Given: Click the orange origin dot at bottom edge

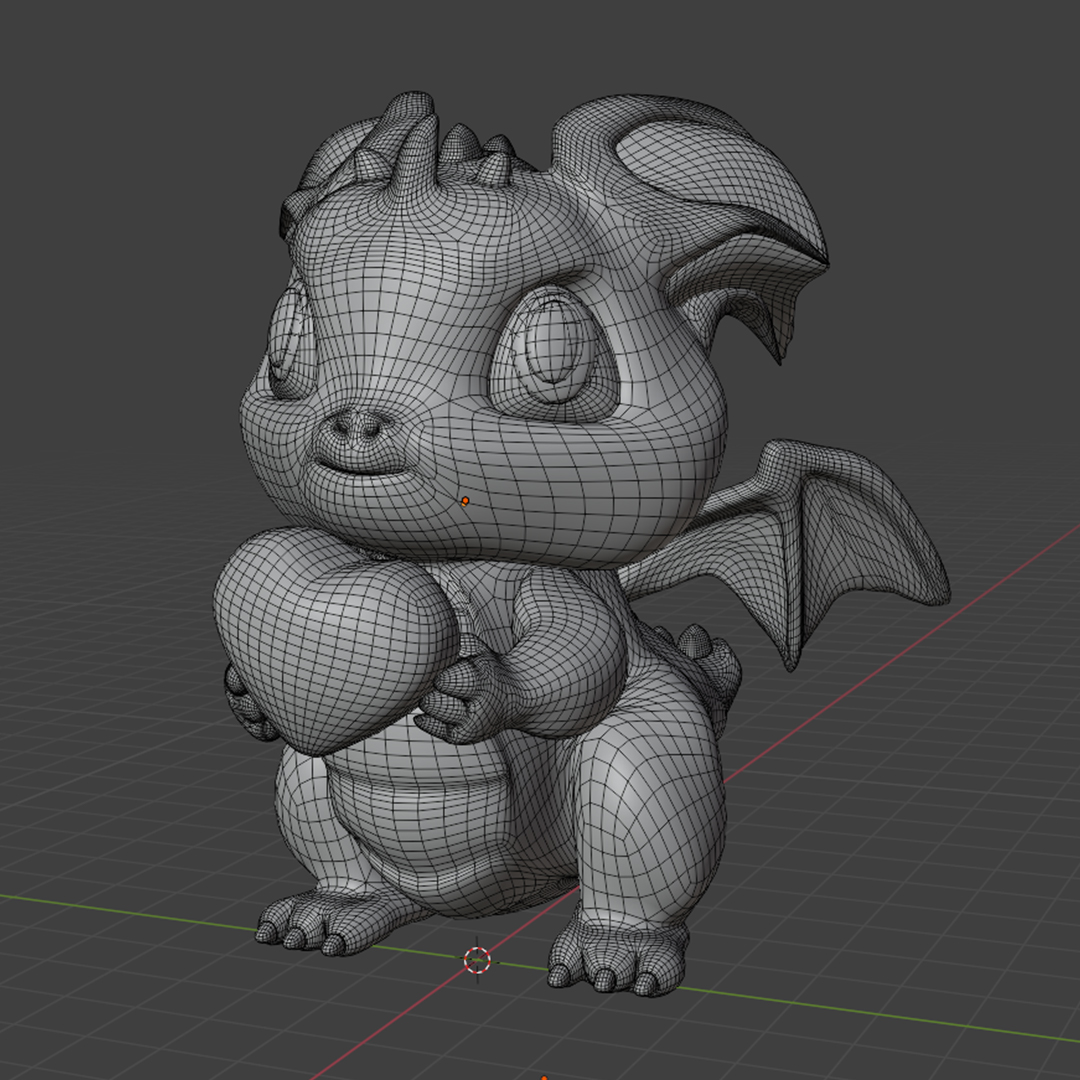Looking at the screenshot, I should (544, 1077).
